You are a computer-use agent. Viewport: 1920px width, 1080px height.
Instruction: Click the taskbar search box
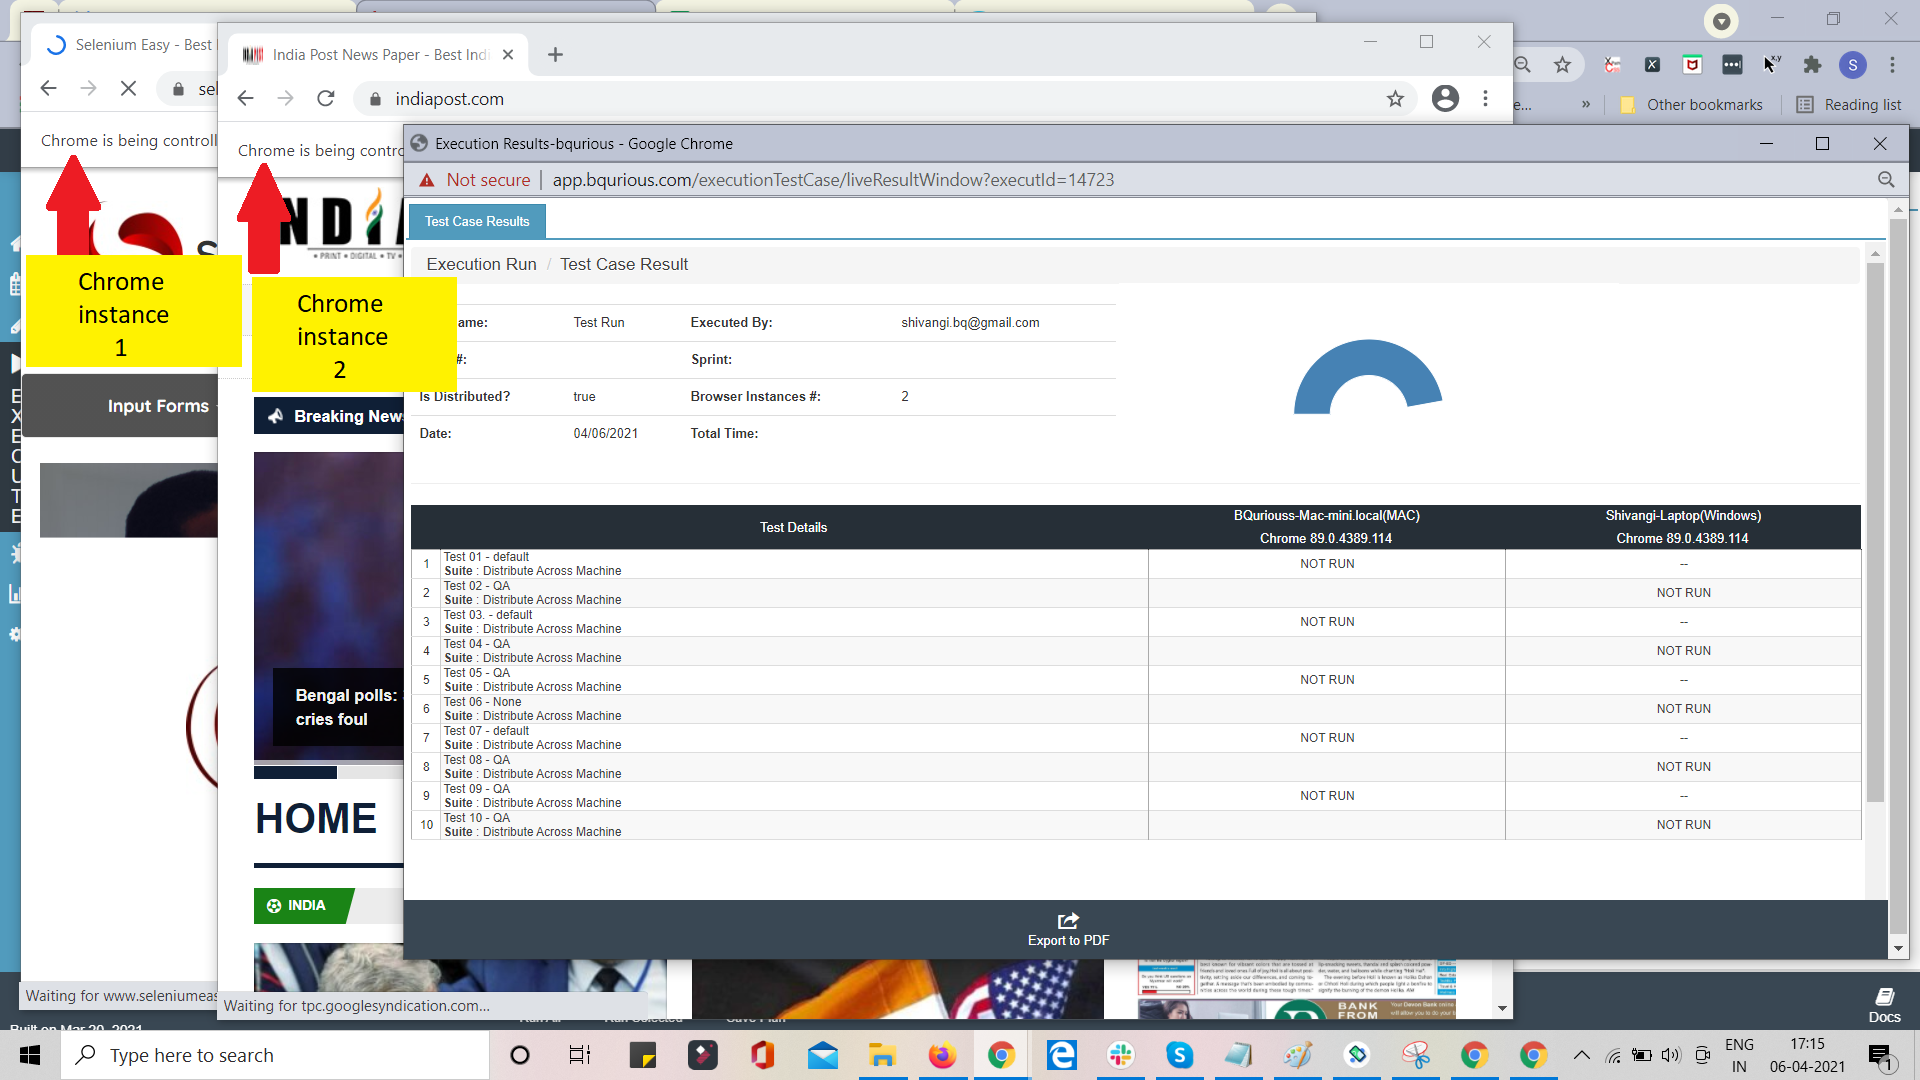276,1055
